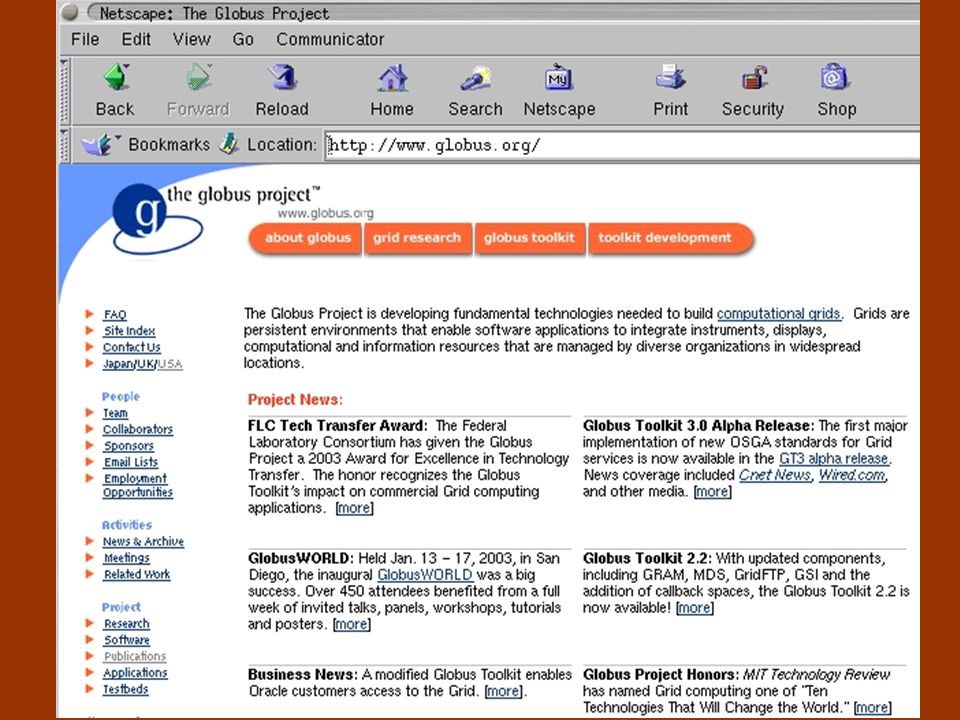Open the Publications sidebar link

135,657
